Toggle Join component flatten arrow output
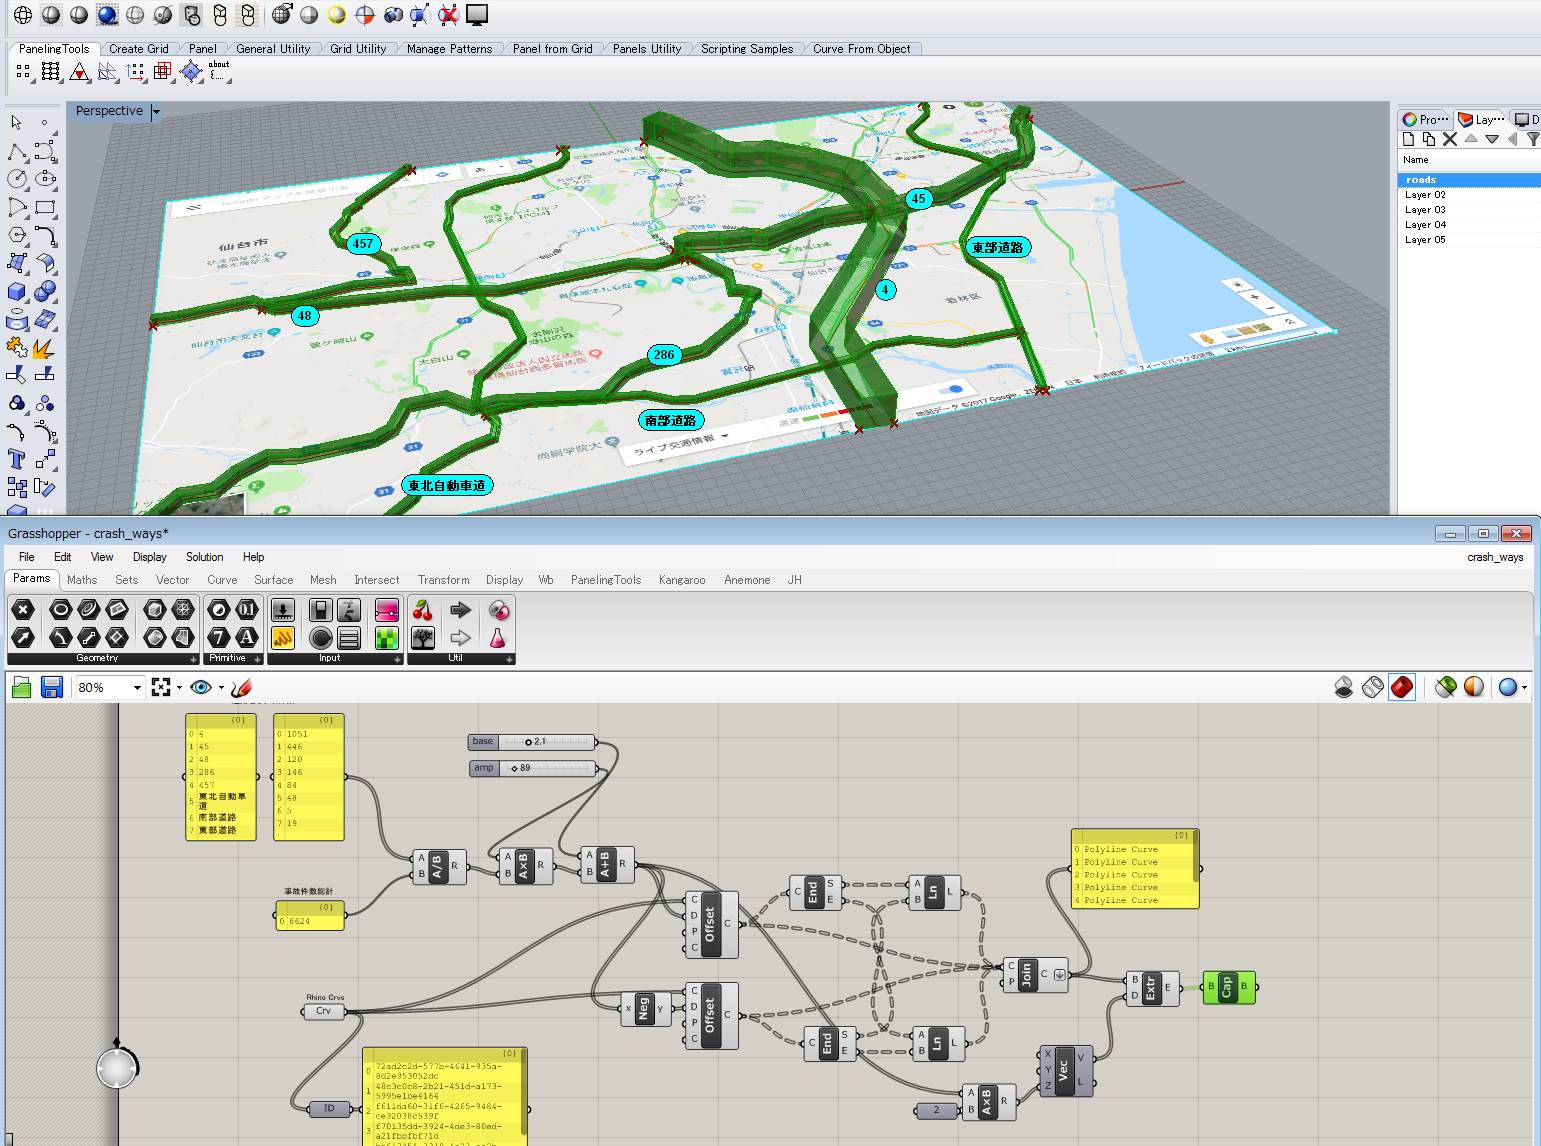This screenshot has height=1146, width=1541. pyautogui.click(x=1059, y=974)
